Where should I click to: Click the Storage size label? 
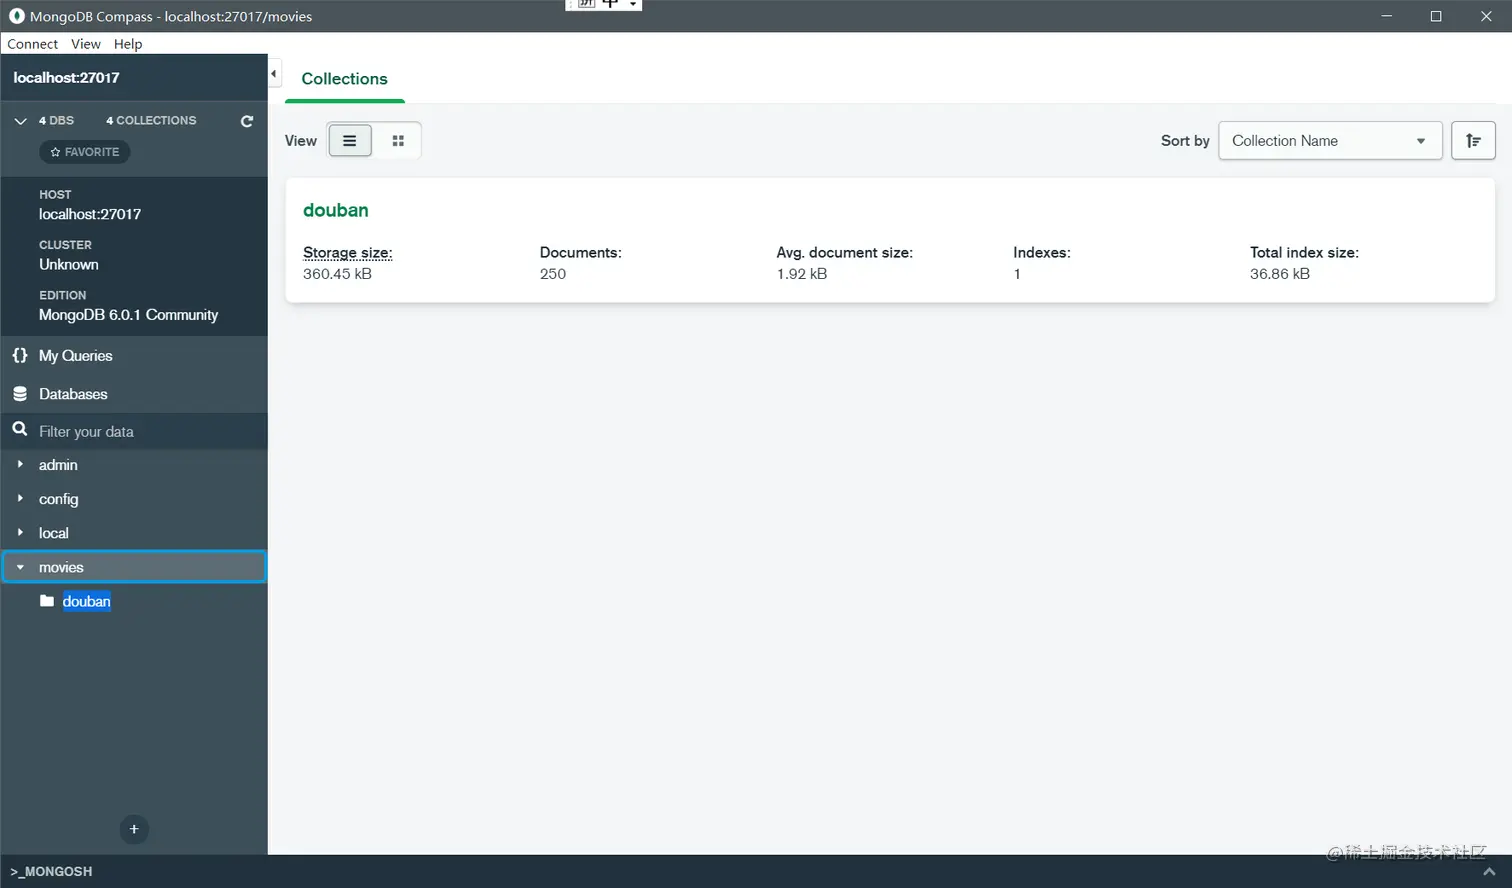click(347, 253)
